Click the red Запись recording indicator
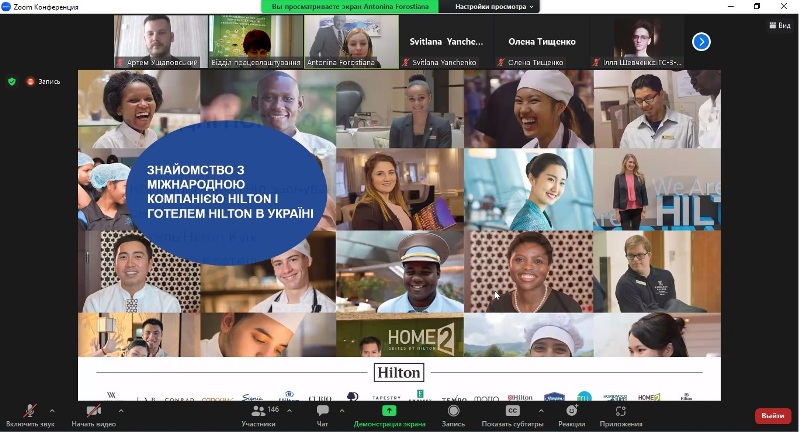The width and height of the screenshot is (800, 432). point(43,82)
